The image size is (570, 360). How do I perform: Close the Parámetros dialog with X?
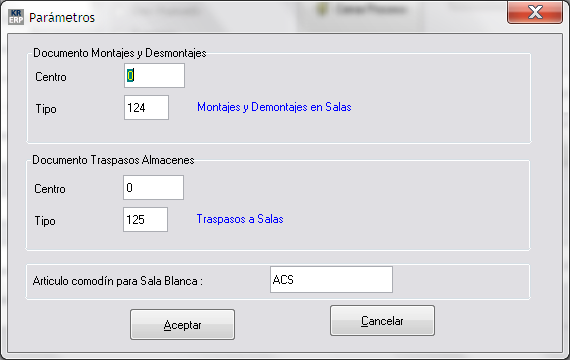[535, 12]
